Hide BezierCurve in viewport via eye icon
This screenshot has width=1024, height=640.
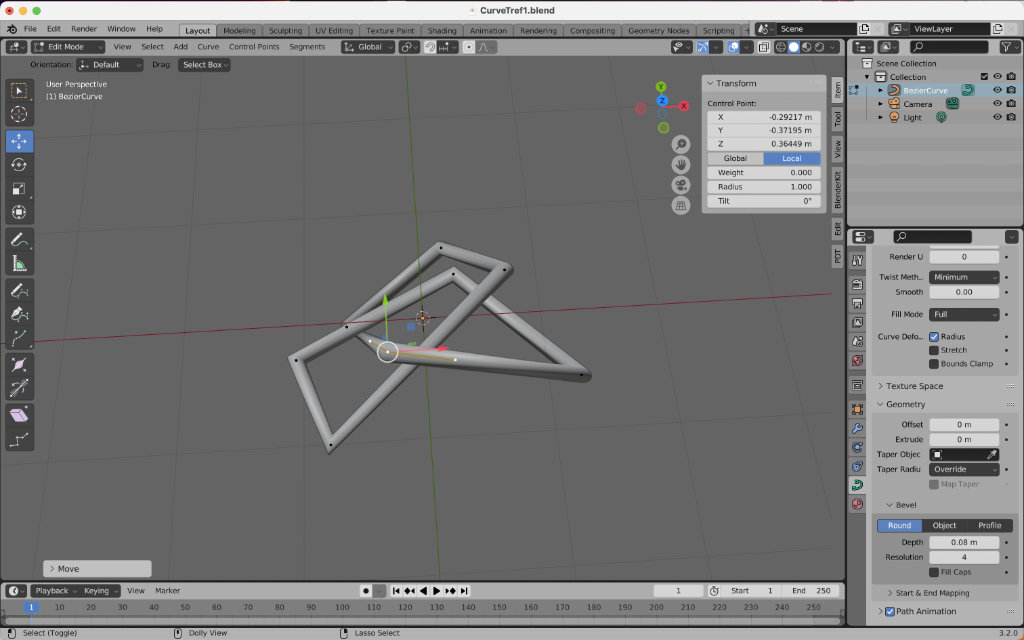pyautogui.click(x=996, y=90)
